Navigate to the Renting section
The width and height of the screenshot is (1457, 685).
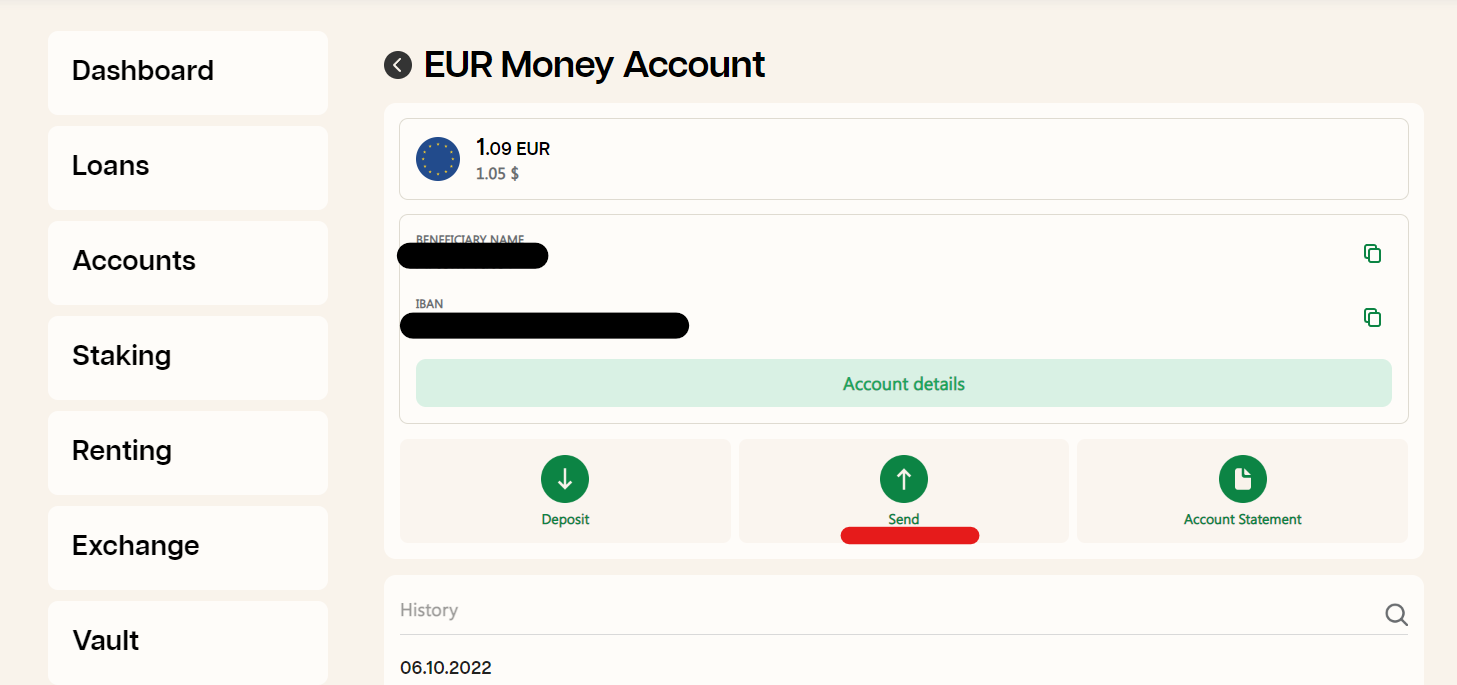pos(188,453)
